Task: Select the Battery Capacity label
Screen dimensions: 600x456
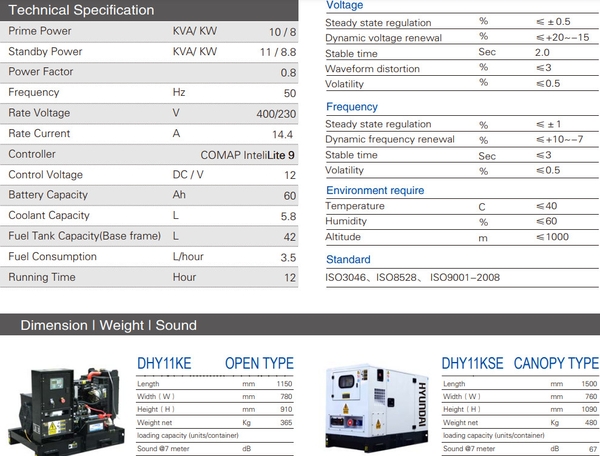Action: tap(48, 195)
